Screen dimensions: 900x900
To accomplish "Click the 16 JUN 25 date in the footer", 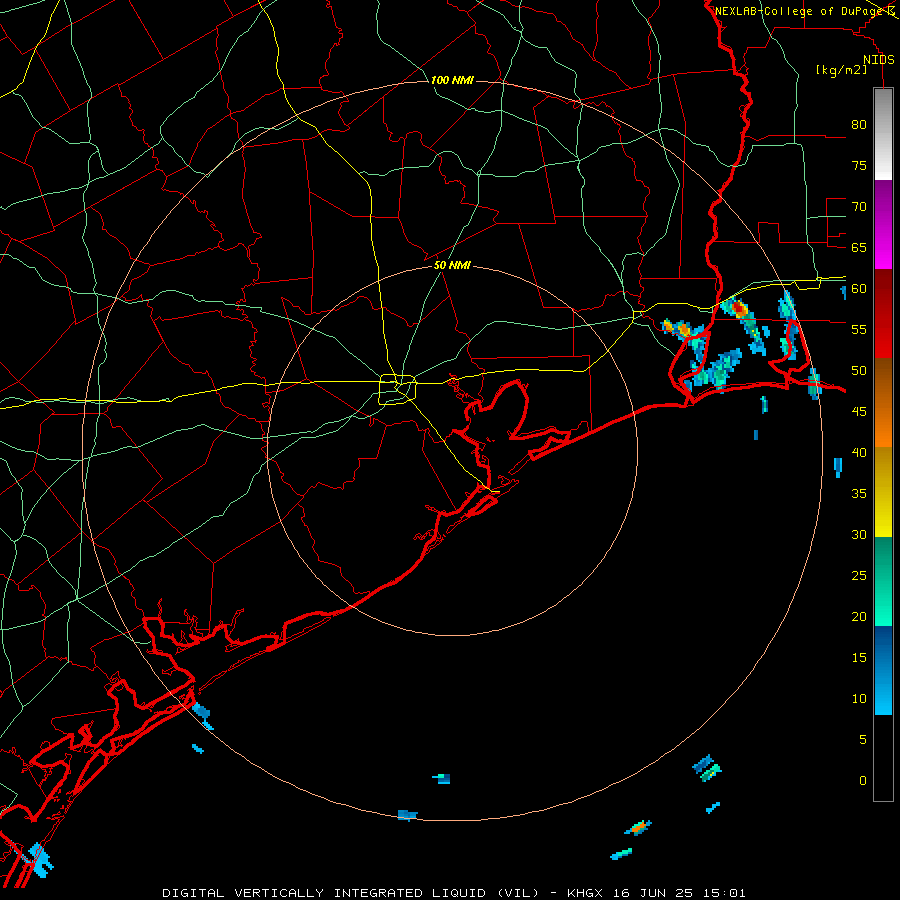I will point(654,893).
